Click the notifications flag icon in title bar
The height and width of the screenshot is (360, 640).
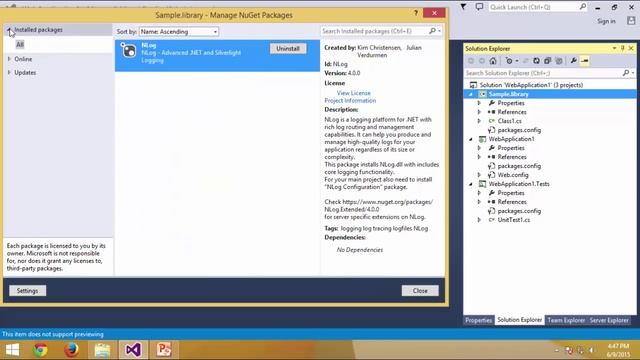pyautogui.click(x=463, y=7)
